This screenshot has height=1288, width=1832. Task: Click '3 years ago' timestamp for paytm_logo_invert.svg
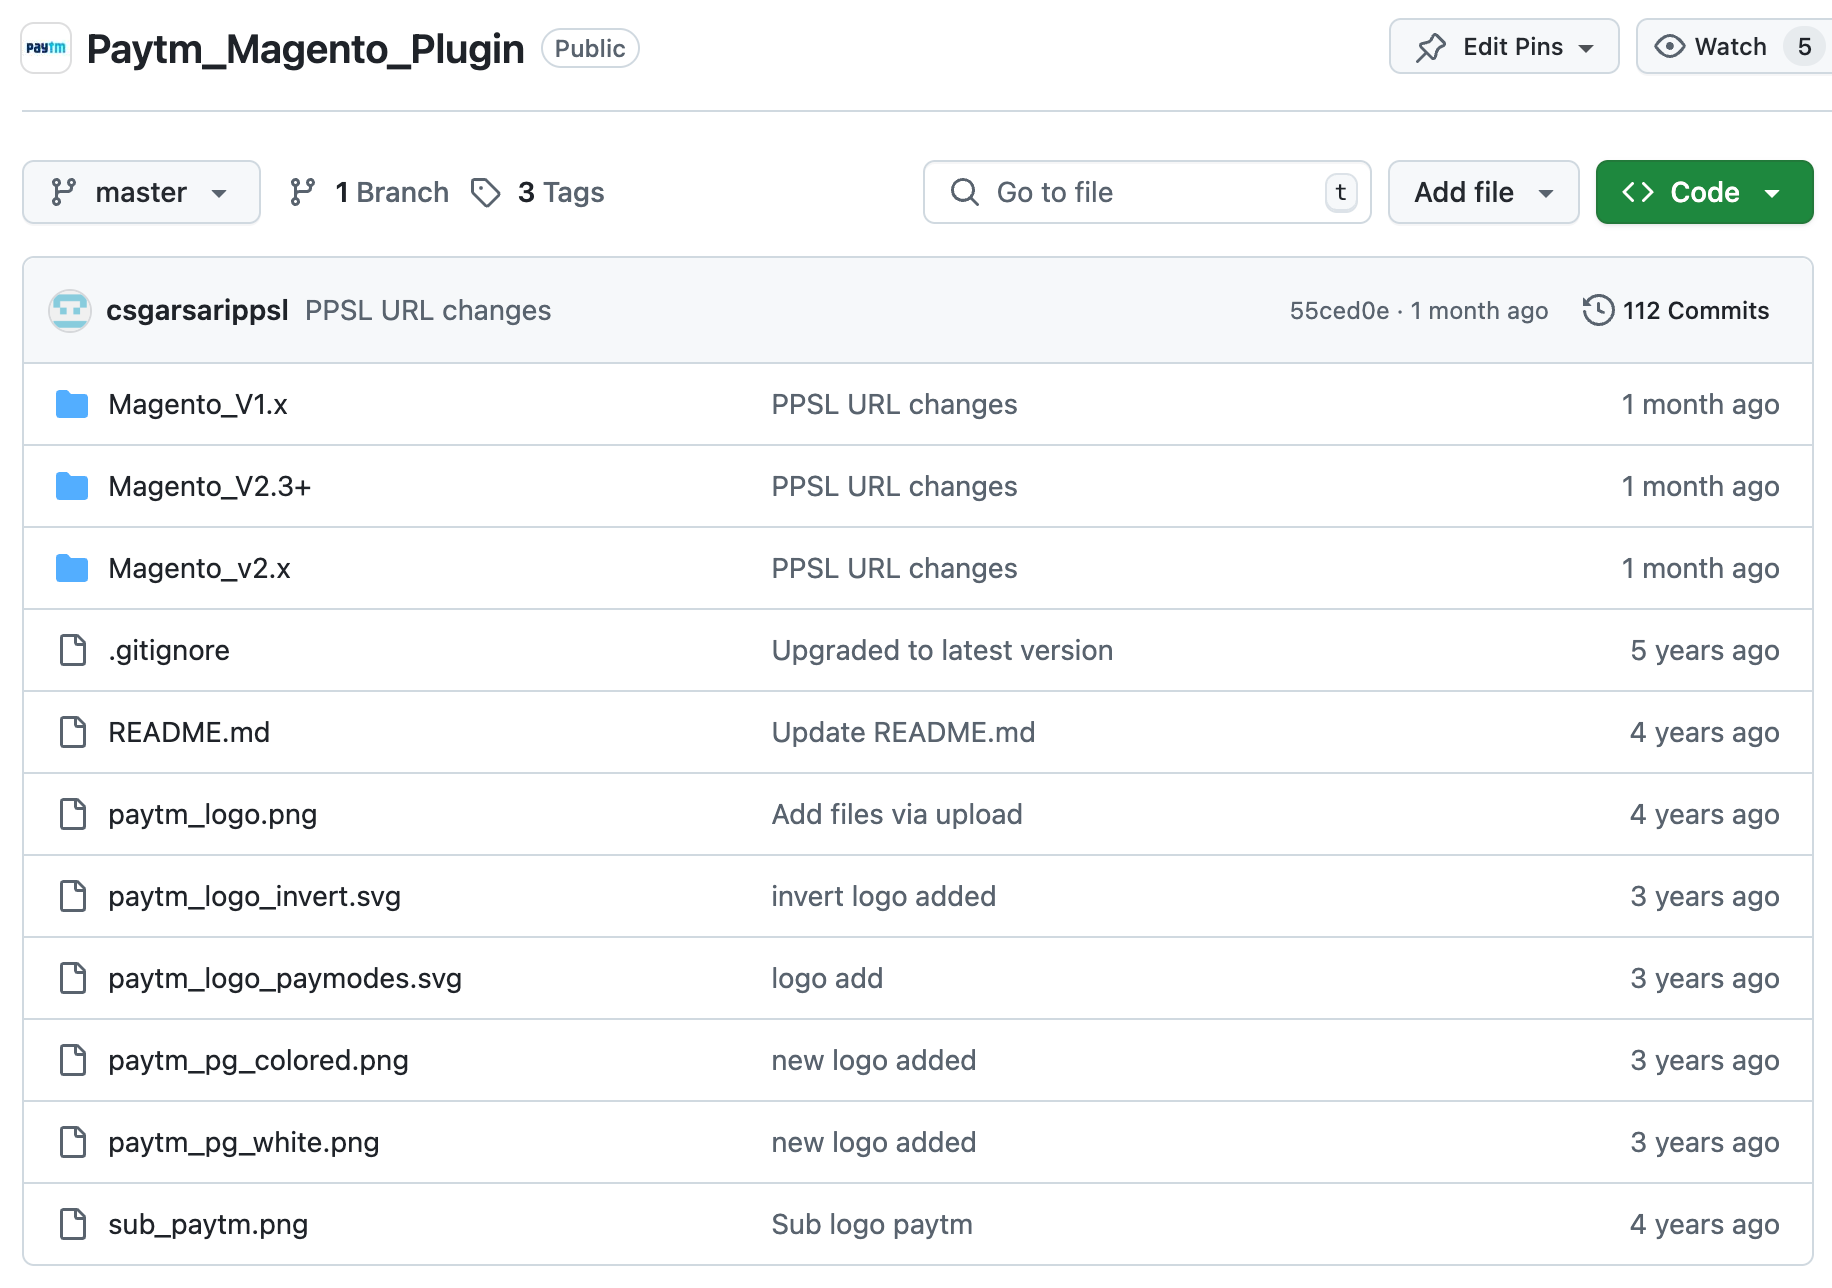coord(1705,896)
